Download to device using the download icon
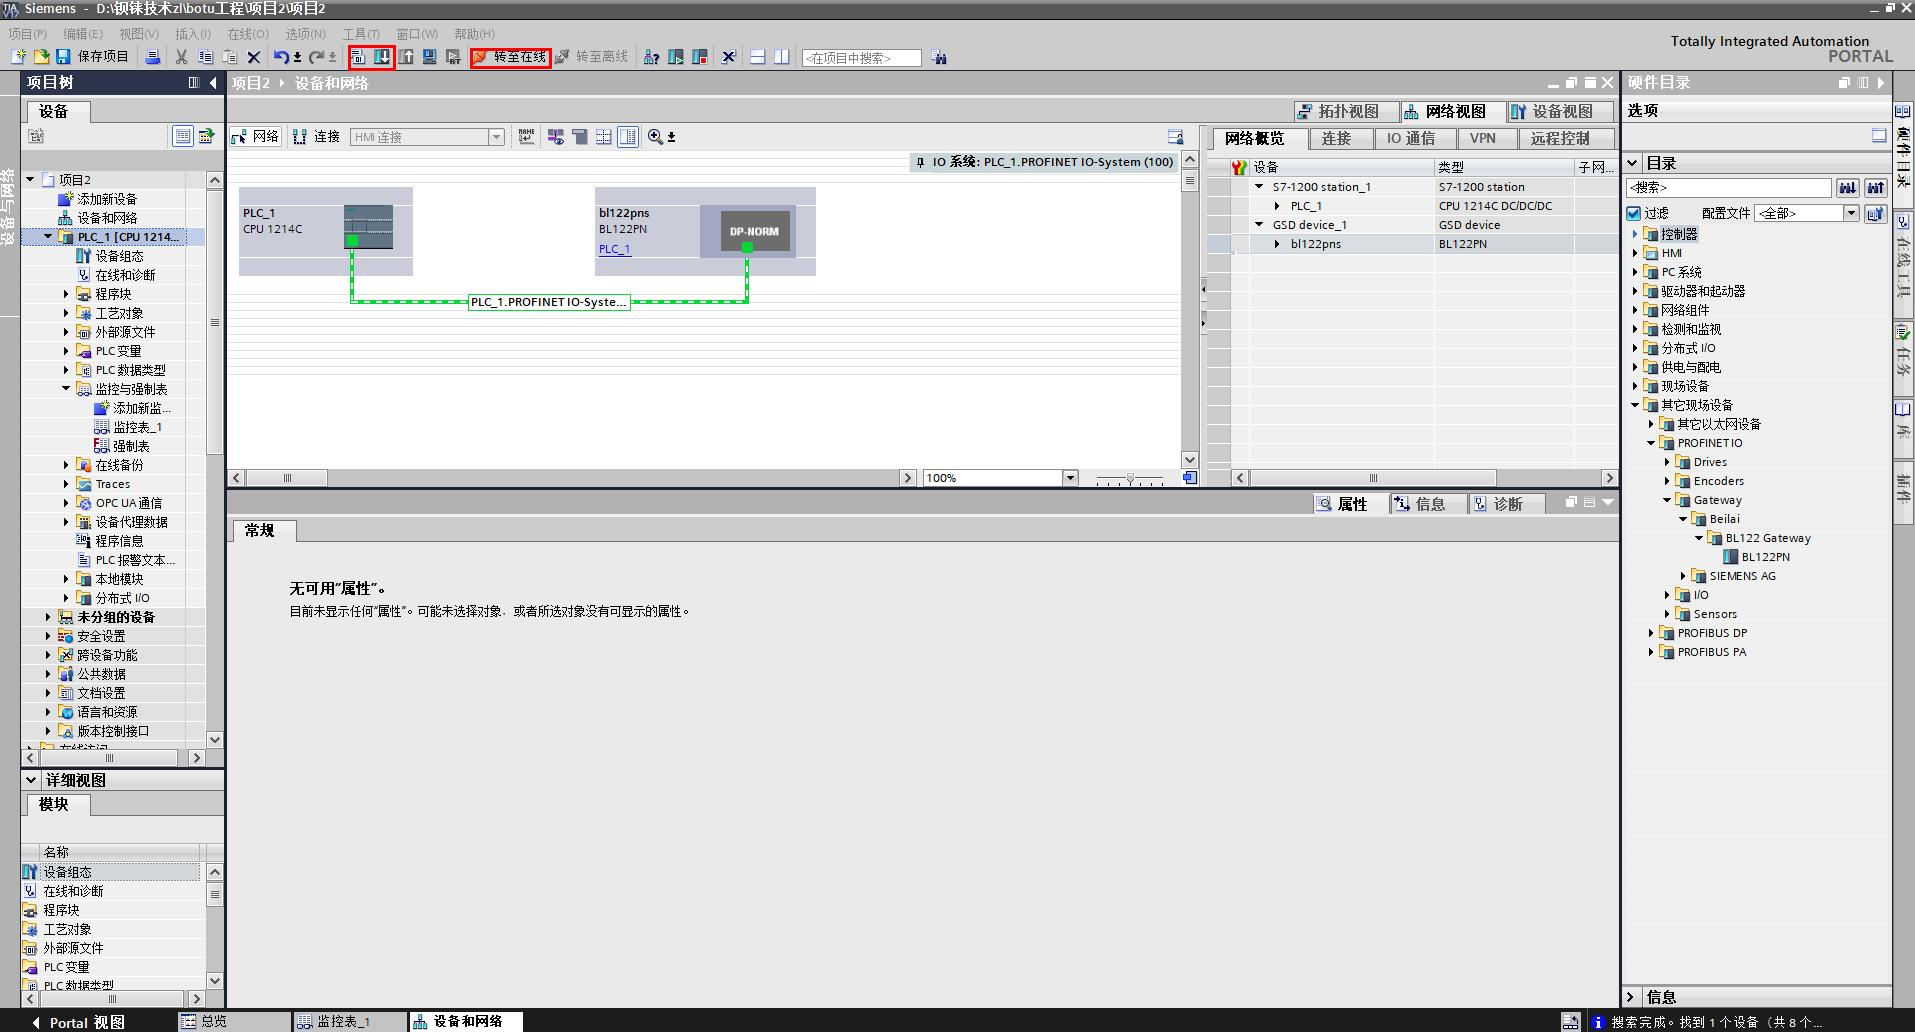 click(382, 57)
